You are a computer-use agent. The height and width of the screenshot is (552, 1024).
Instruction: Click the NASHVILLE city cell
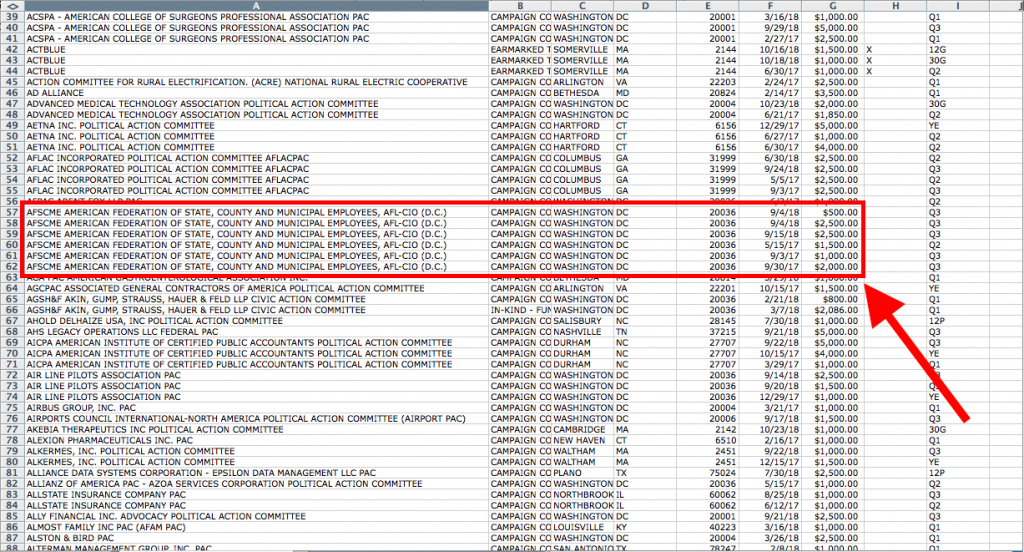pyautogui.click(x=583, y=332)
